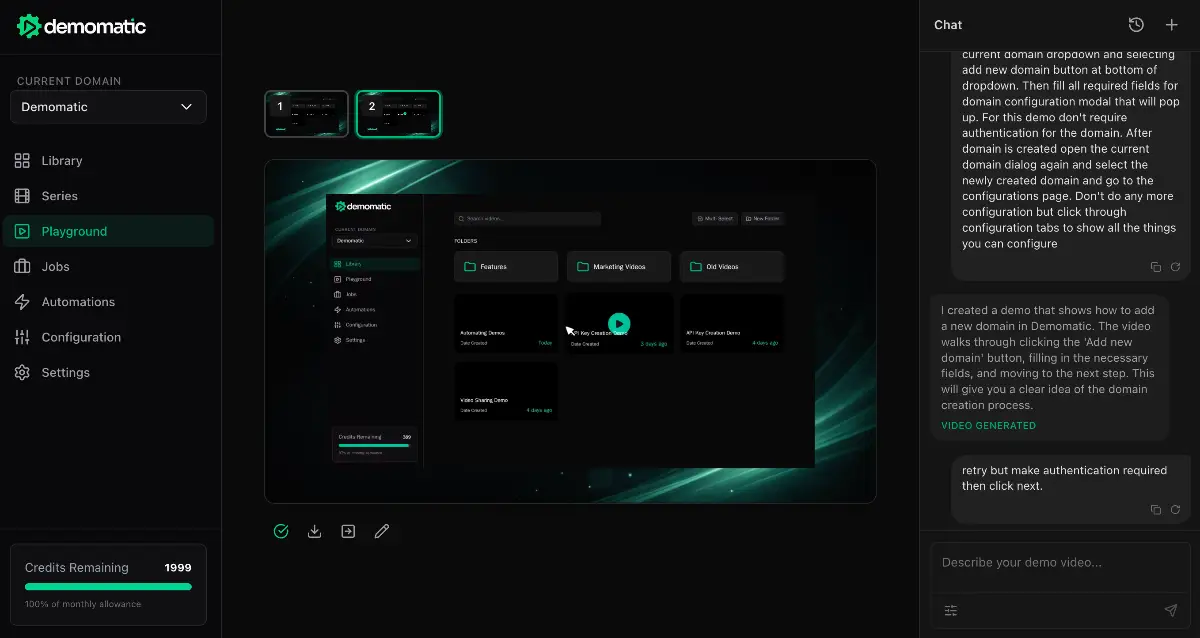Start a new chat with plus icon
The width and height of the screenshot is (1200, 638).
pyautogui.click(x=1172, y=25)
